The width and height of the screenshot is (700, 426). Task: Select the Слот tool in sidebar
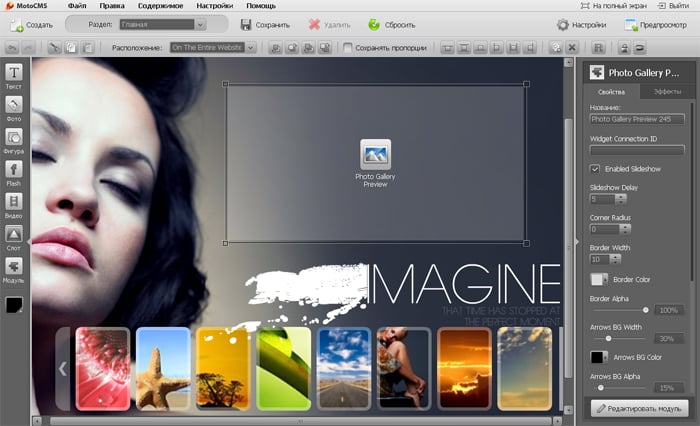click(x=15, y=235)
